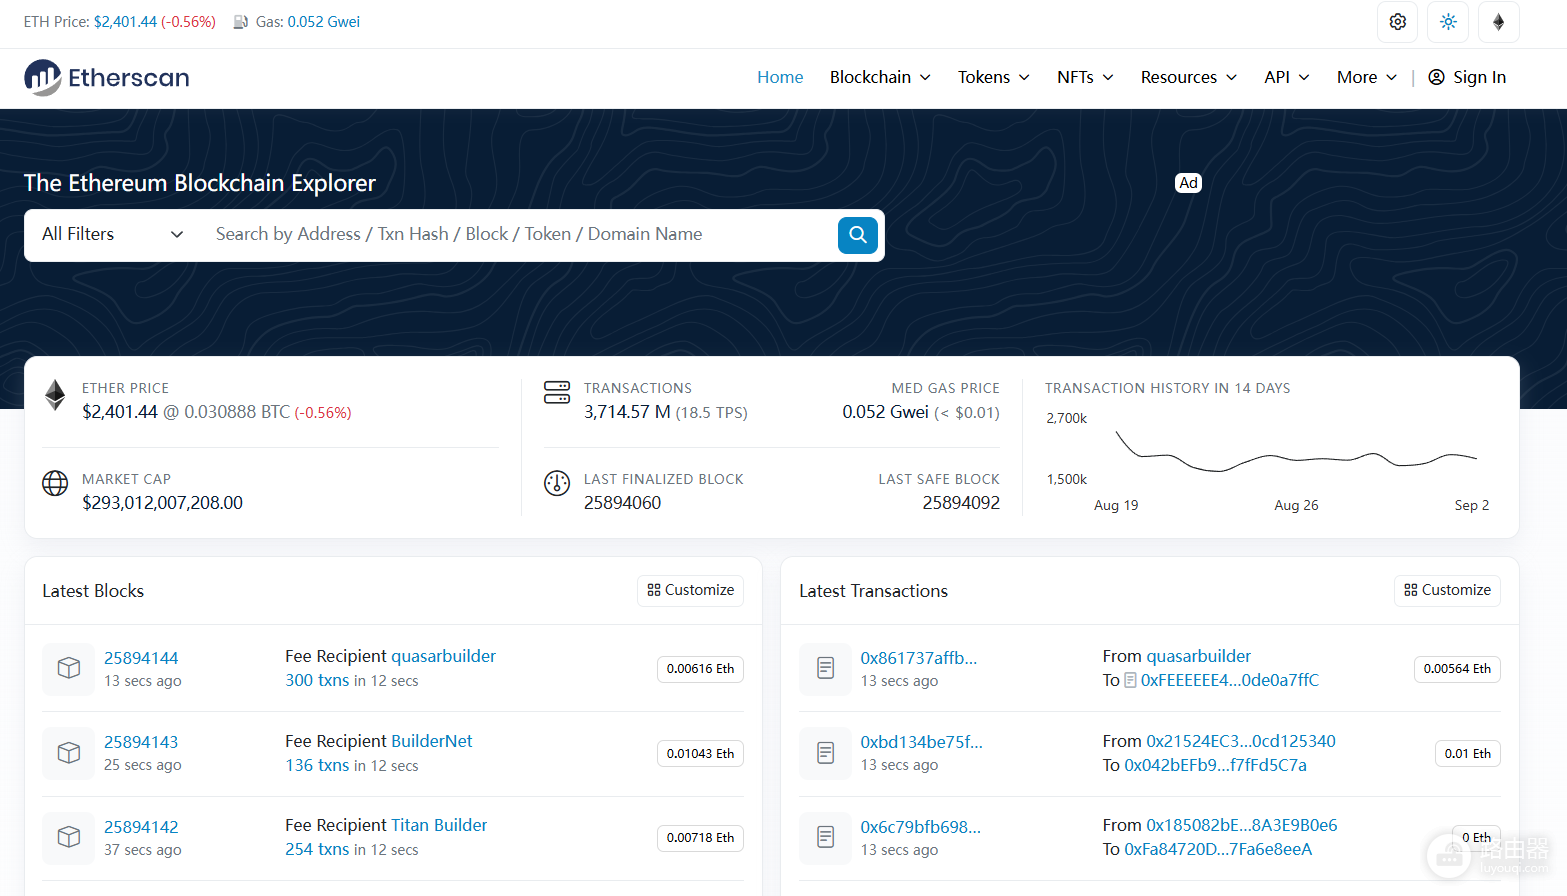
Task: Click the market cap value $293,012,007,208.00
Action: [162, 503]
